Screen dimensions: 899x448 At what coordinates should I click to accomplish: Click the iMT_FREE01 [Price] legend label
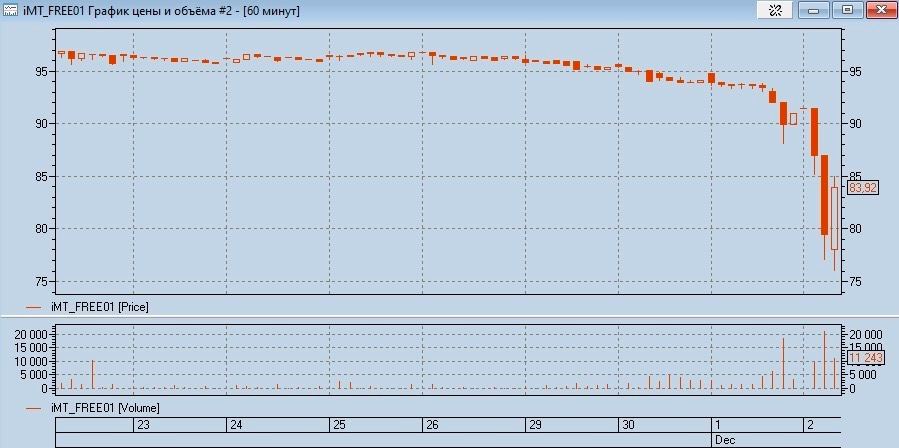(99, 307)
